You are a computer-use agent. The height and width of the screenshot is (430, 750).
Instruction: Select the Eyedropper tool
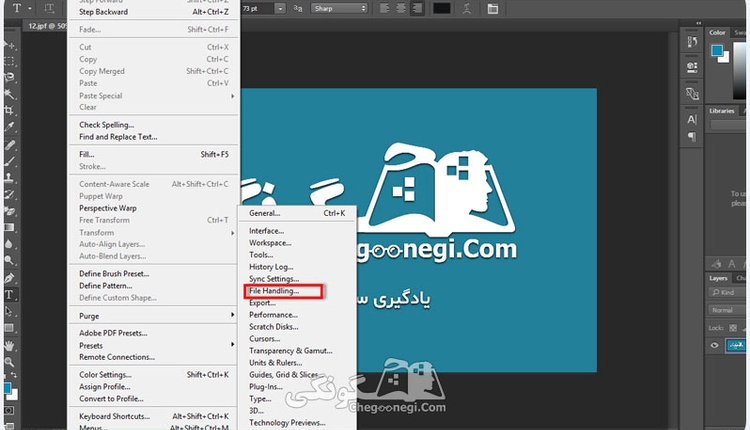click(9, 127)
